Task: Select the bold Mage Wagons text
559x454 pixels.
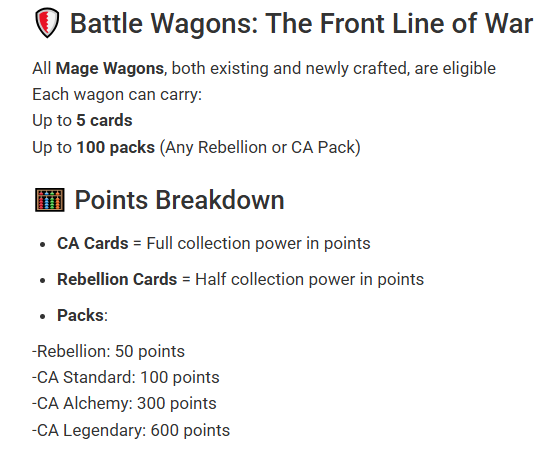Action: coord(110,68)
